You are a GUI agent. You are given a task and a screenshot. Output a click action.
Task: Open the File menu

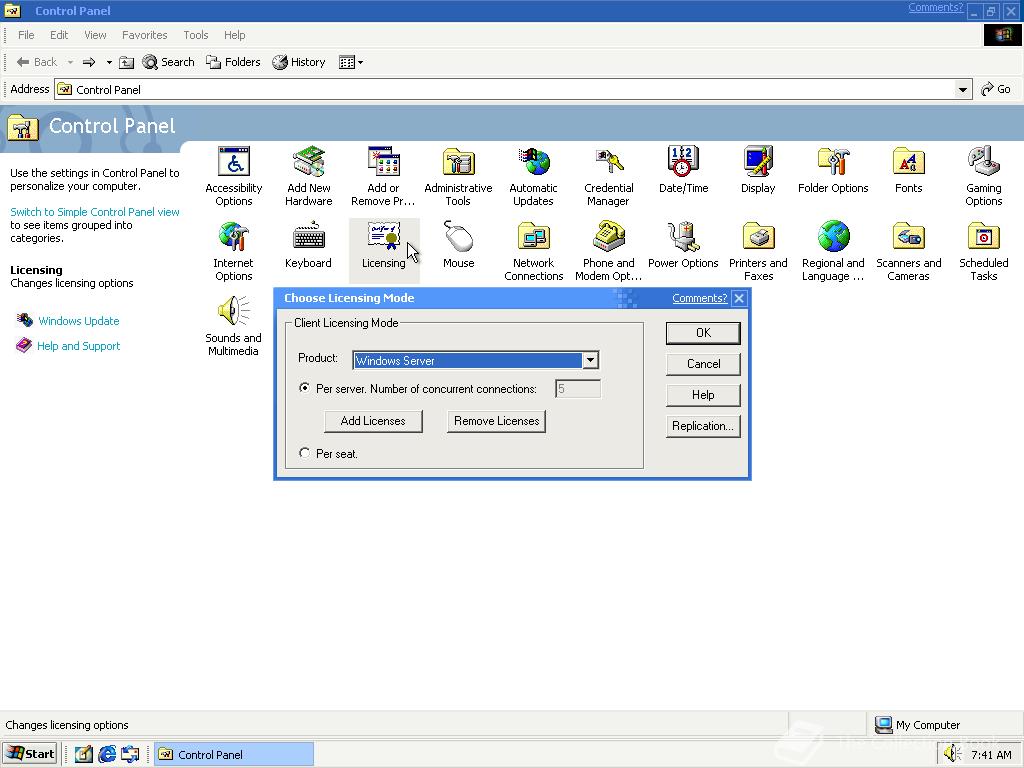[x=26, y=35]
